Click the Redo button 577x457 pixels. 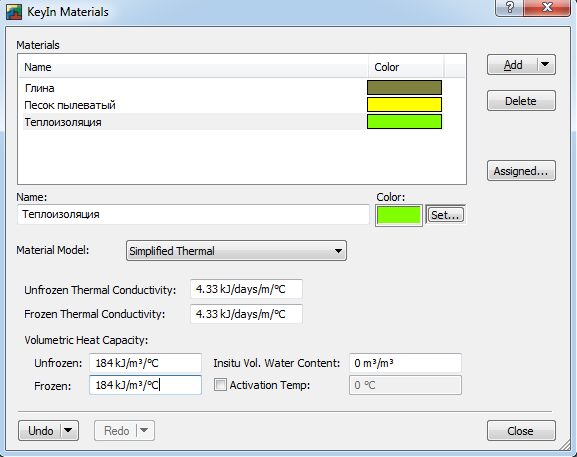(x=116, y=431)
